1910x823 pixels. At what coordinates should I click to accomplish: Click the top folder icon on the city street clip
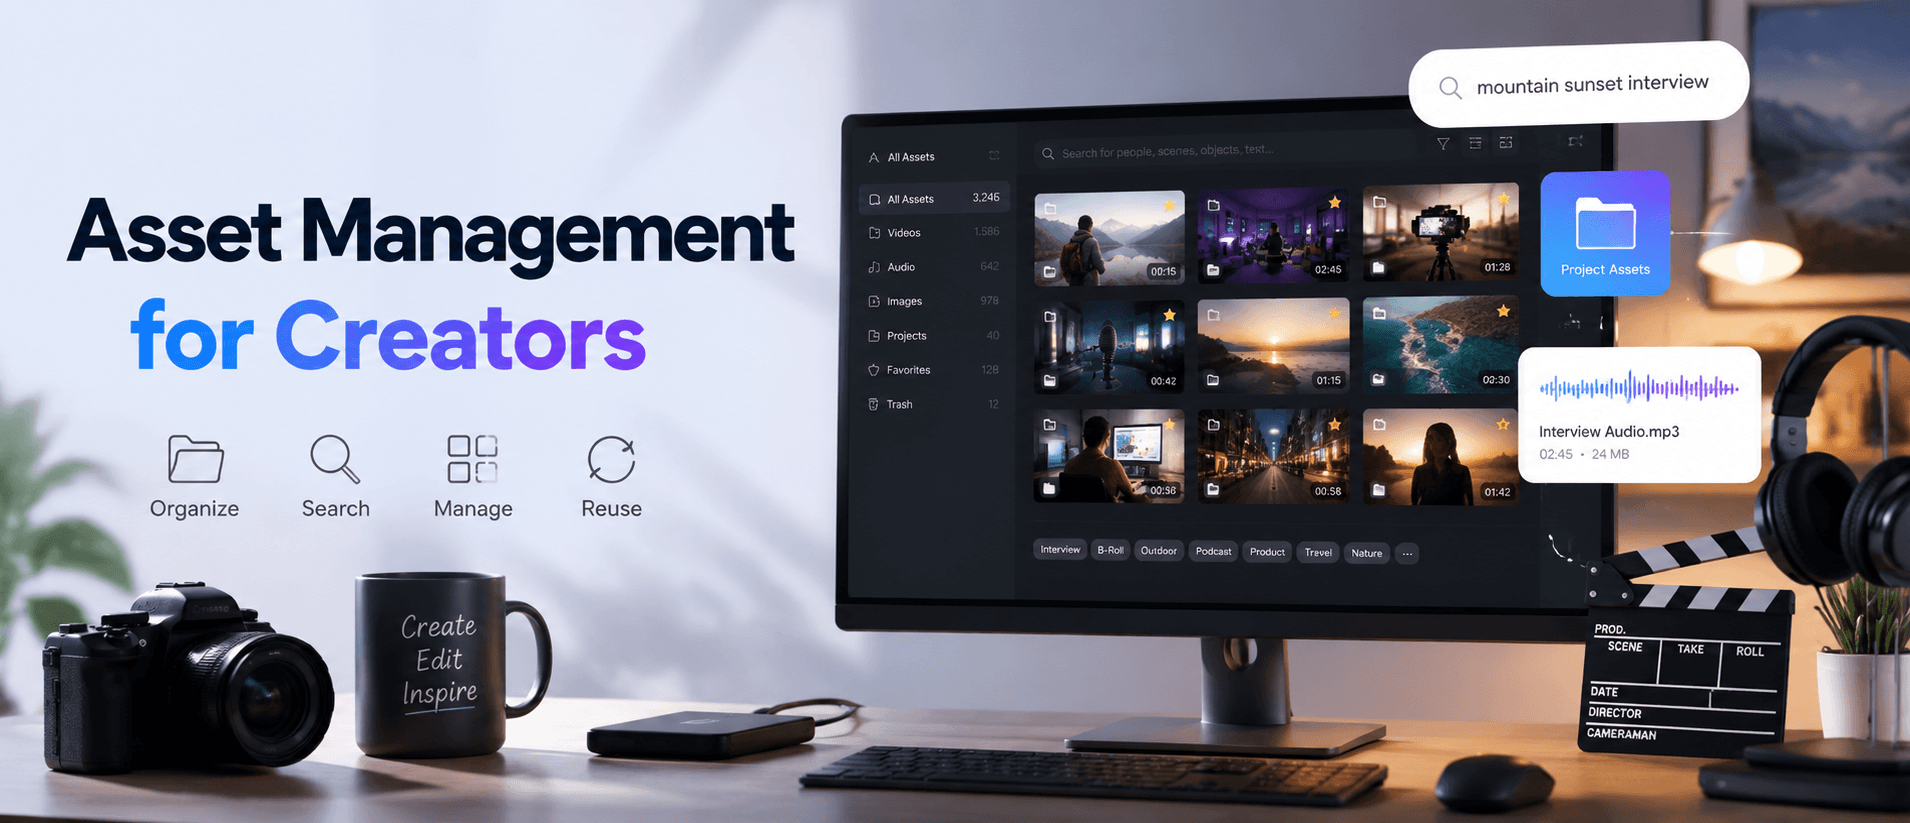click(1213, 425)
